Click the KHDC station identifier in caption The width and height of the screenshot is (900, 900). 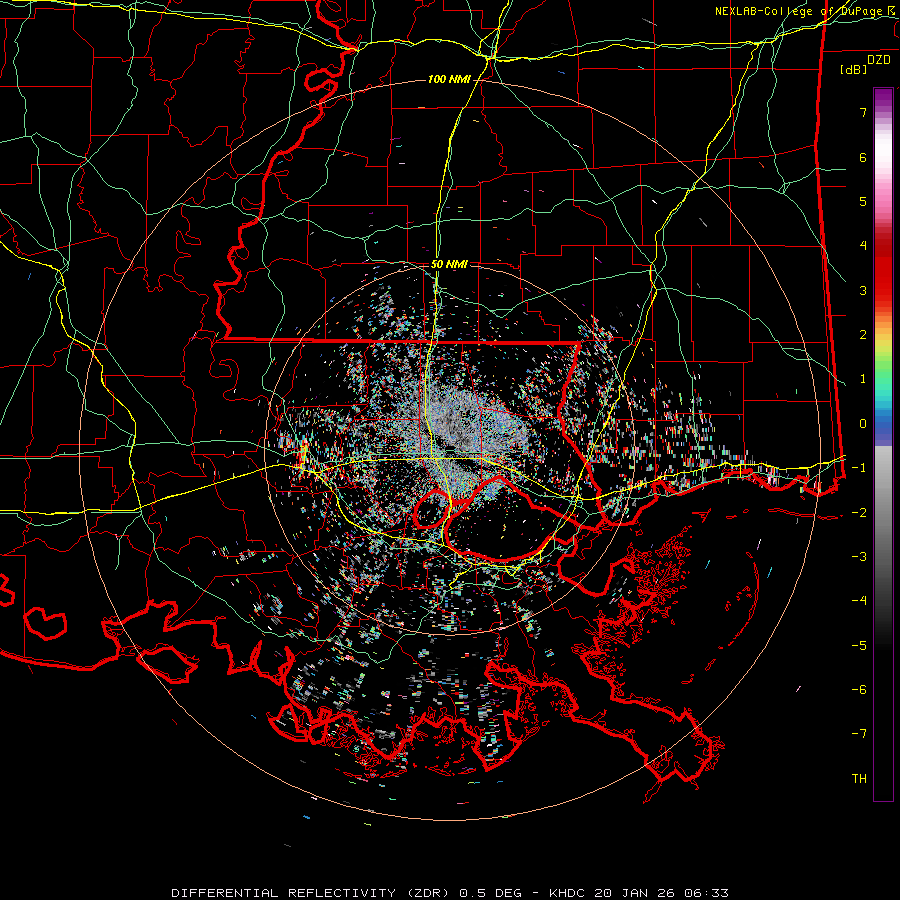567,893
